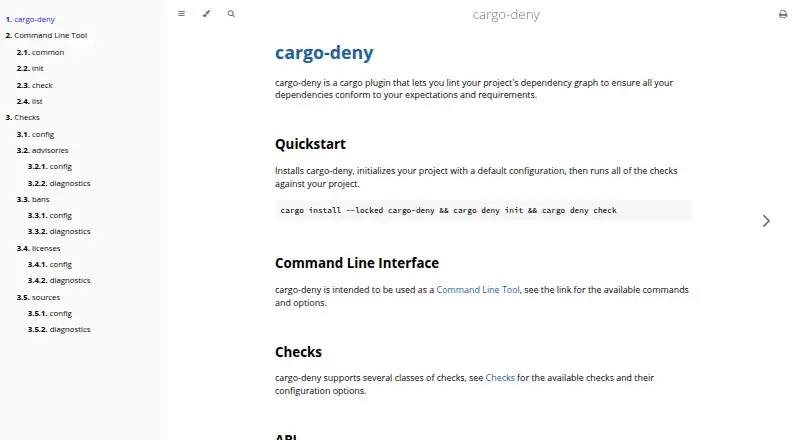800x440 pixels.
Task: Click the Checks section heading
Action: tap(298, 352)
